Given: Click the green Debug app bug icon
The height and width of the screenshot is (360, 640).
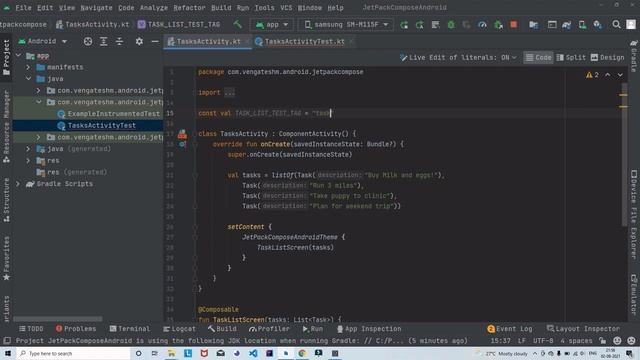Looking at the screenshot, I should 451,25.
